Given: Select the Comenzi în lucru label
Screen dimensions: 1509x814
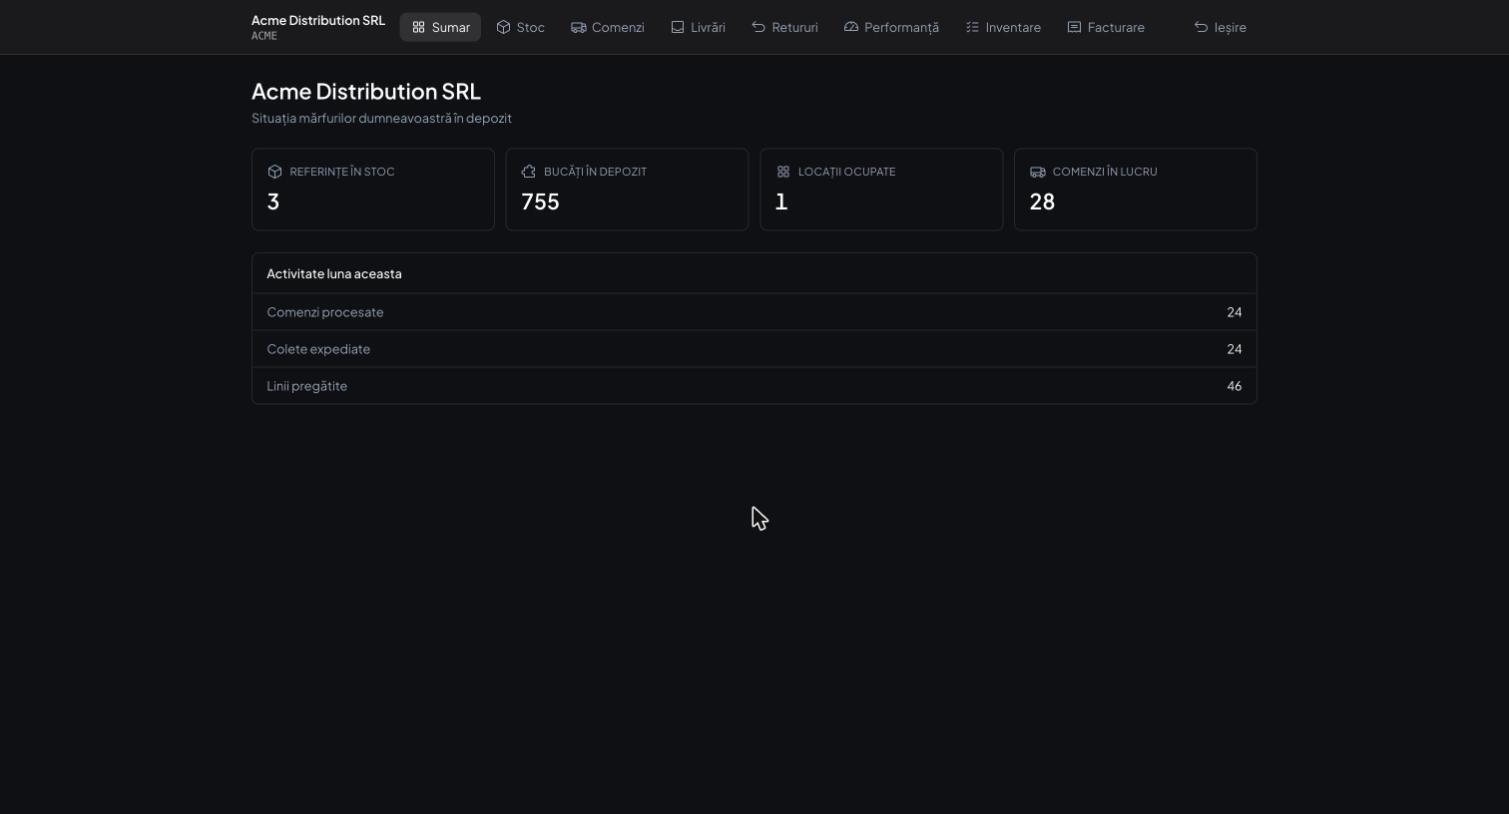Looking at the screenshot, I should tap(1104, 172).
